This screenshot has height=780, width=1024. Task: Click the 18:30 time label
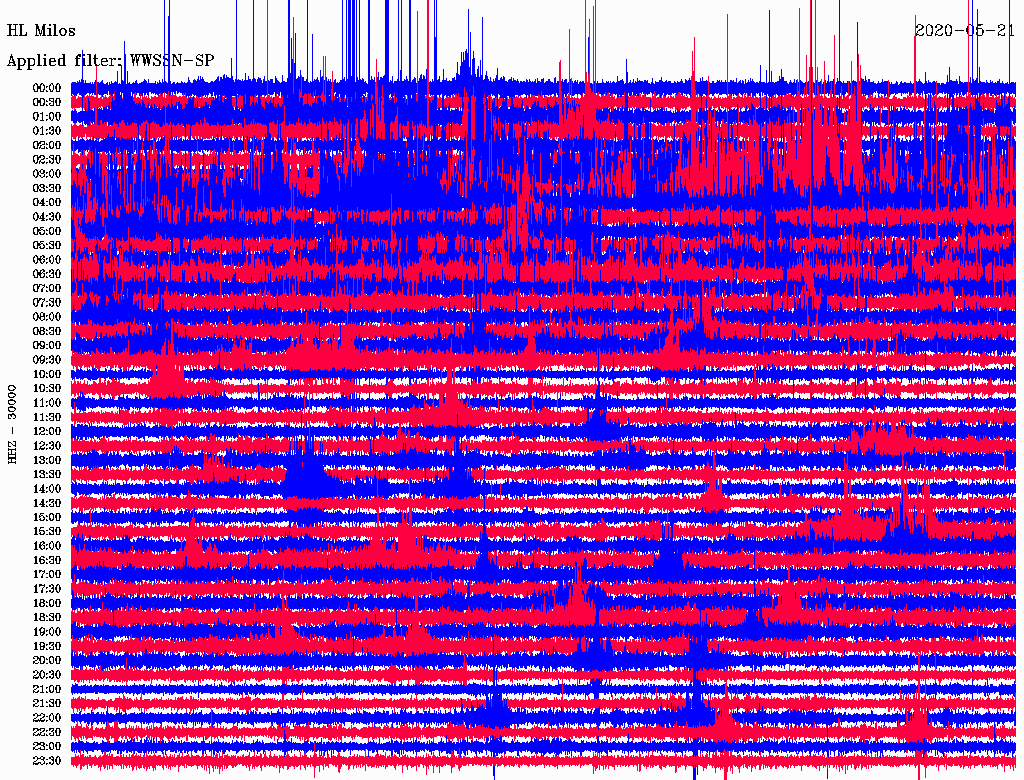pyautogui.click(x=47, y=617)
